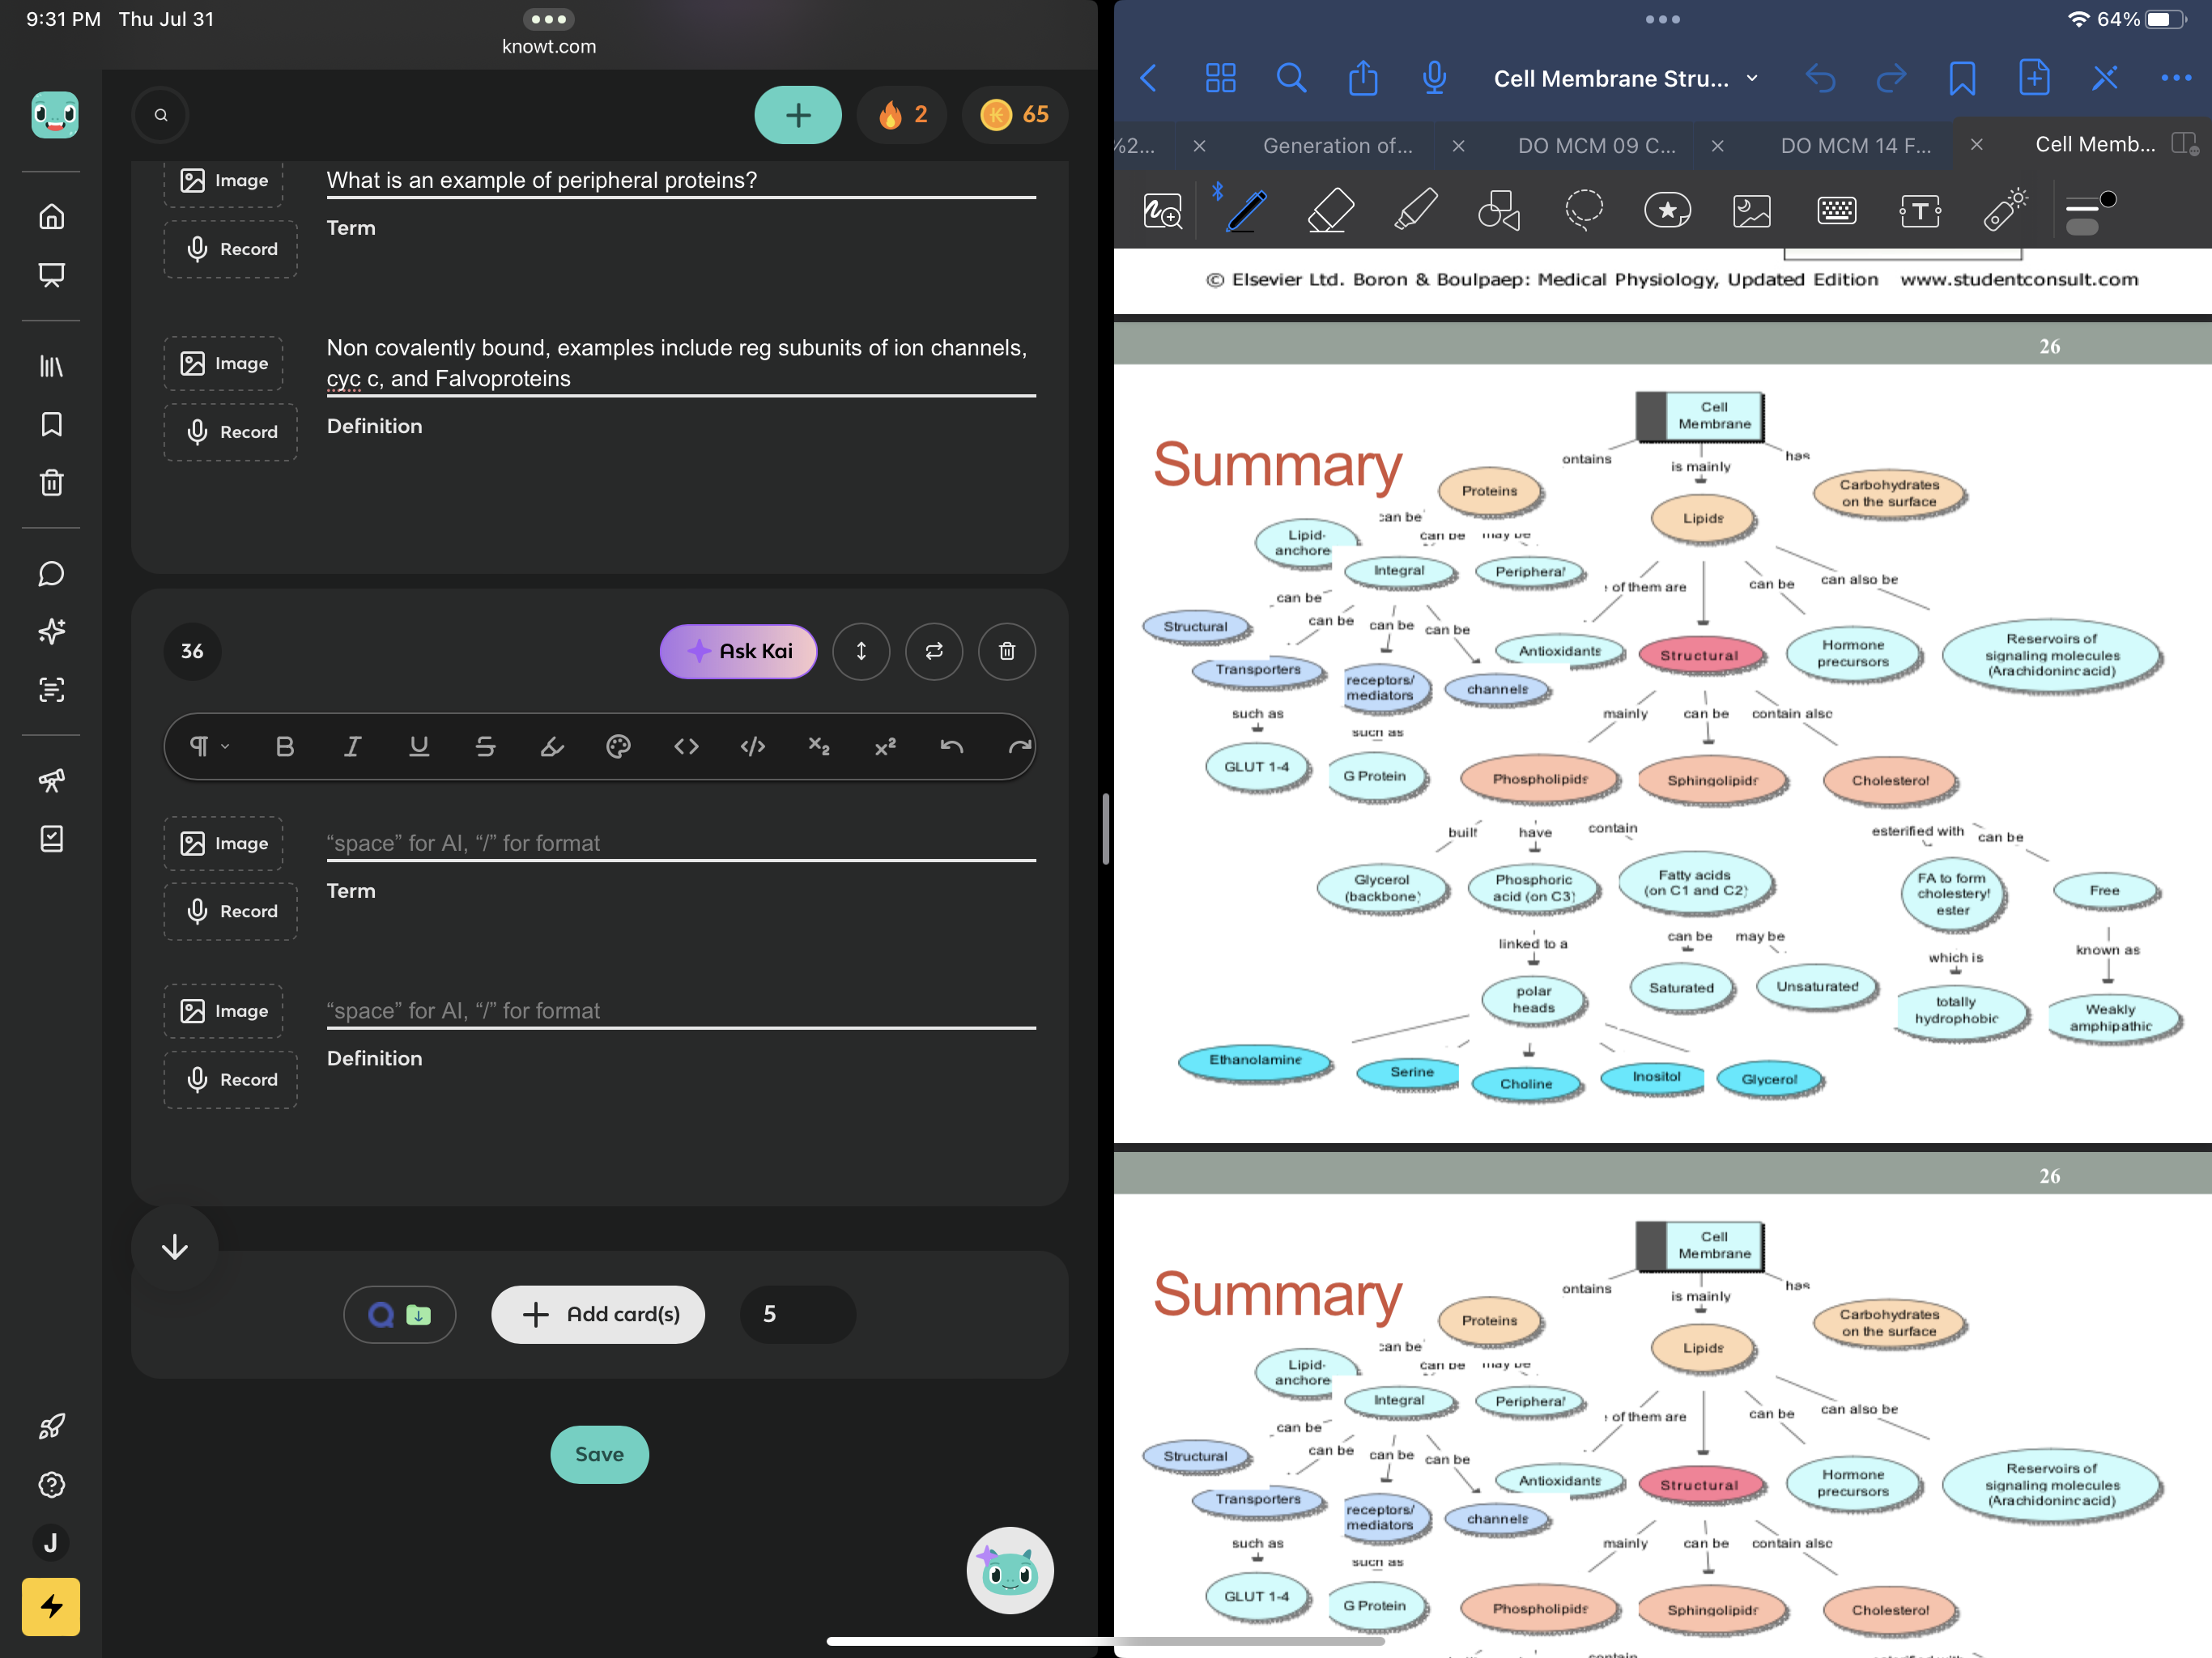Select the pen tool in notes toolbar
2212x1658 pixels.
1248,211
